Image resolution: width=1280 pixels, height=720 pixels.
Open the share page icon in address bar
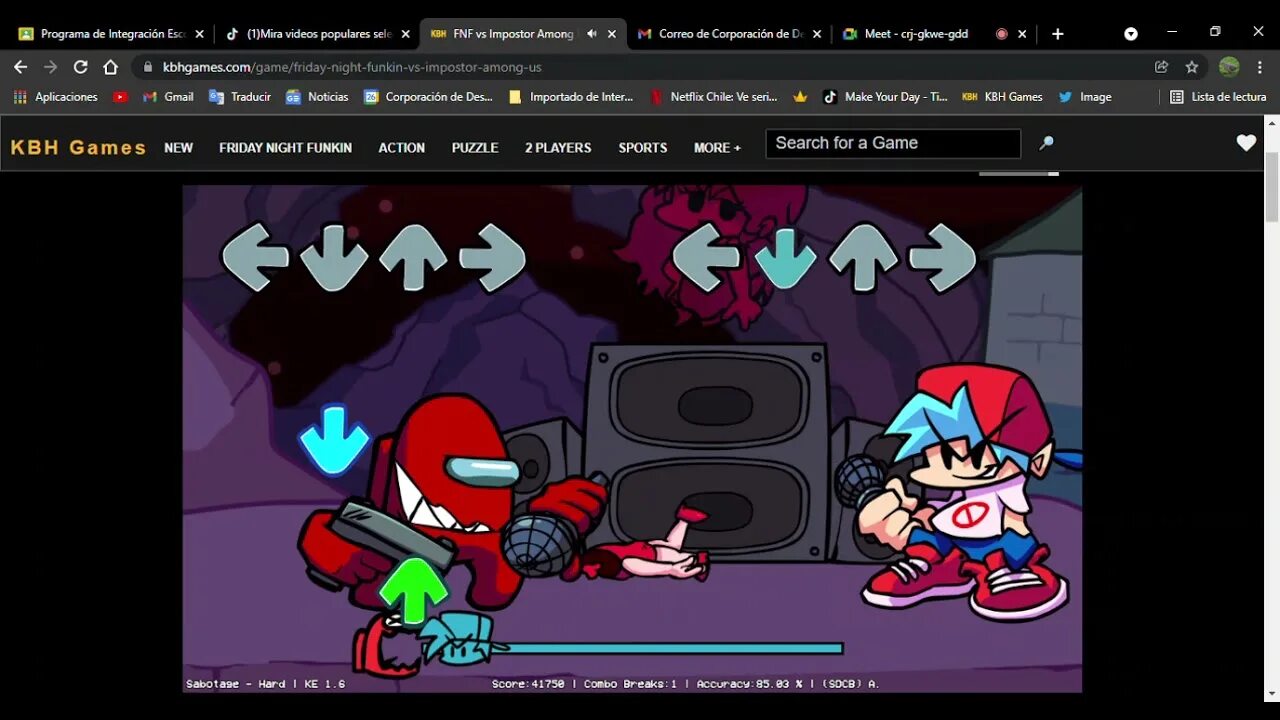(1161, 67)
